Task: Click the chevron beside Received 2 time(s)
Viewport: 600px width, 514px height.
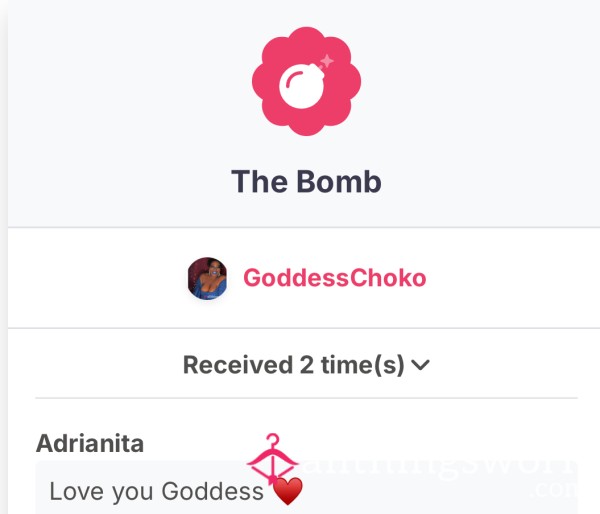Action: [421, 365]
